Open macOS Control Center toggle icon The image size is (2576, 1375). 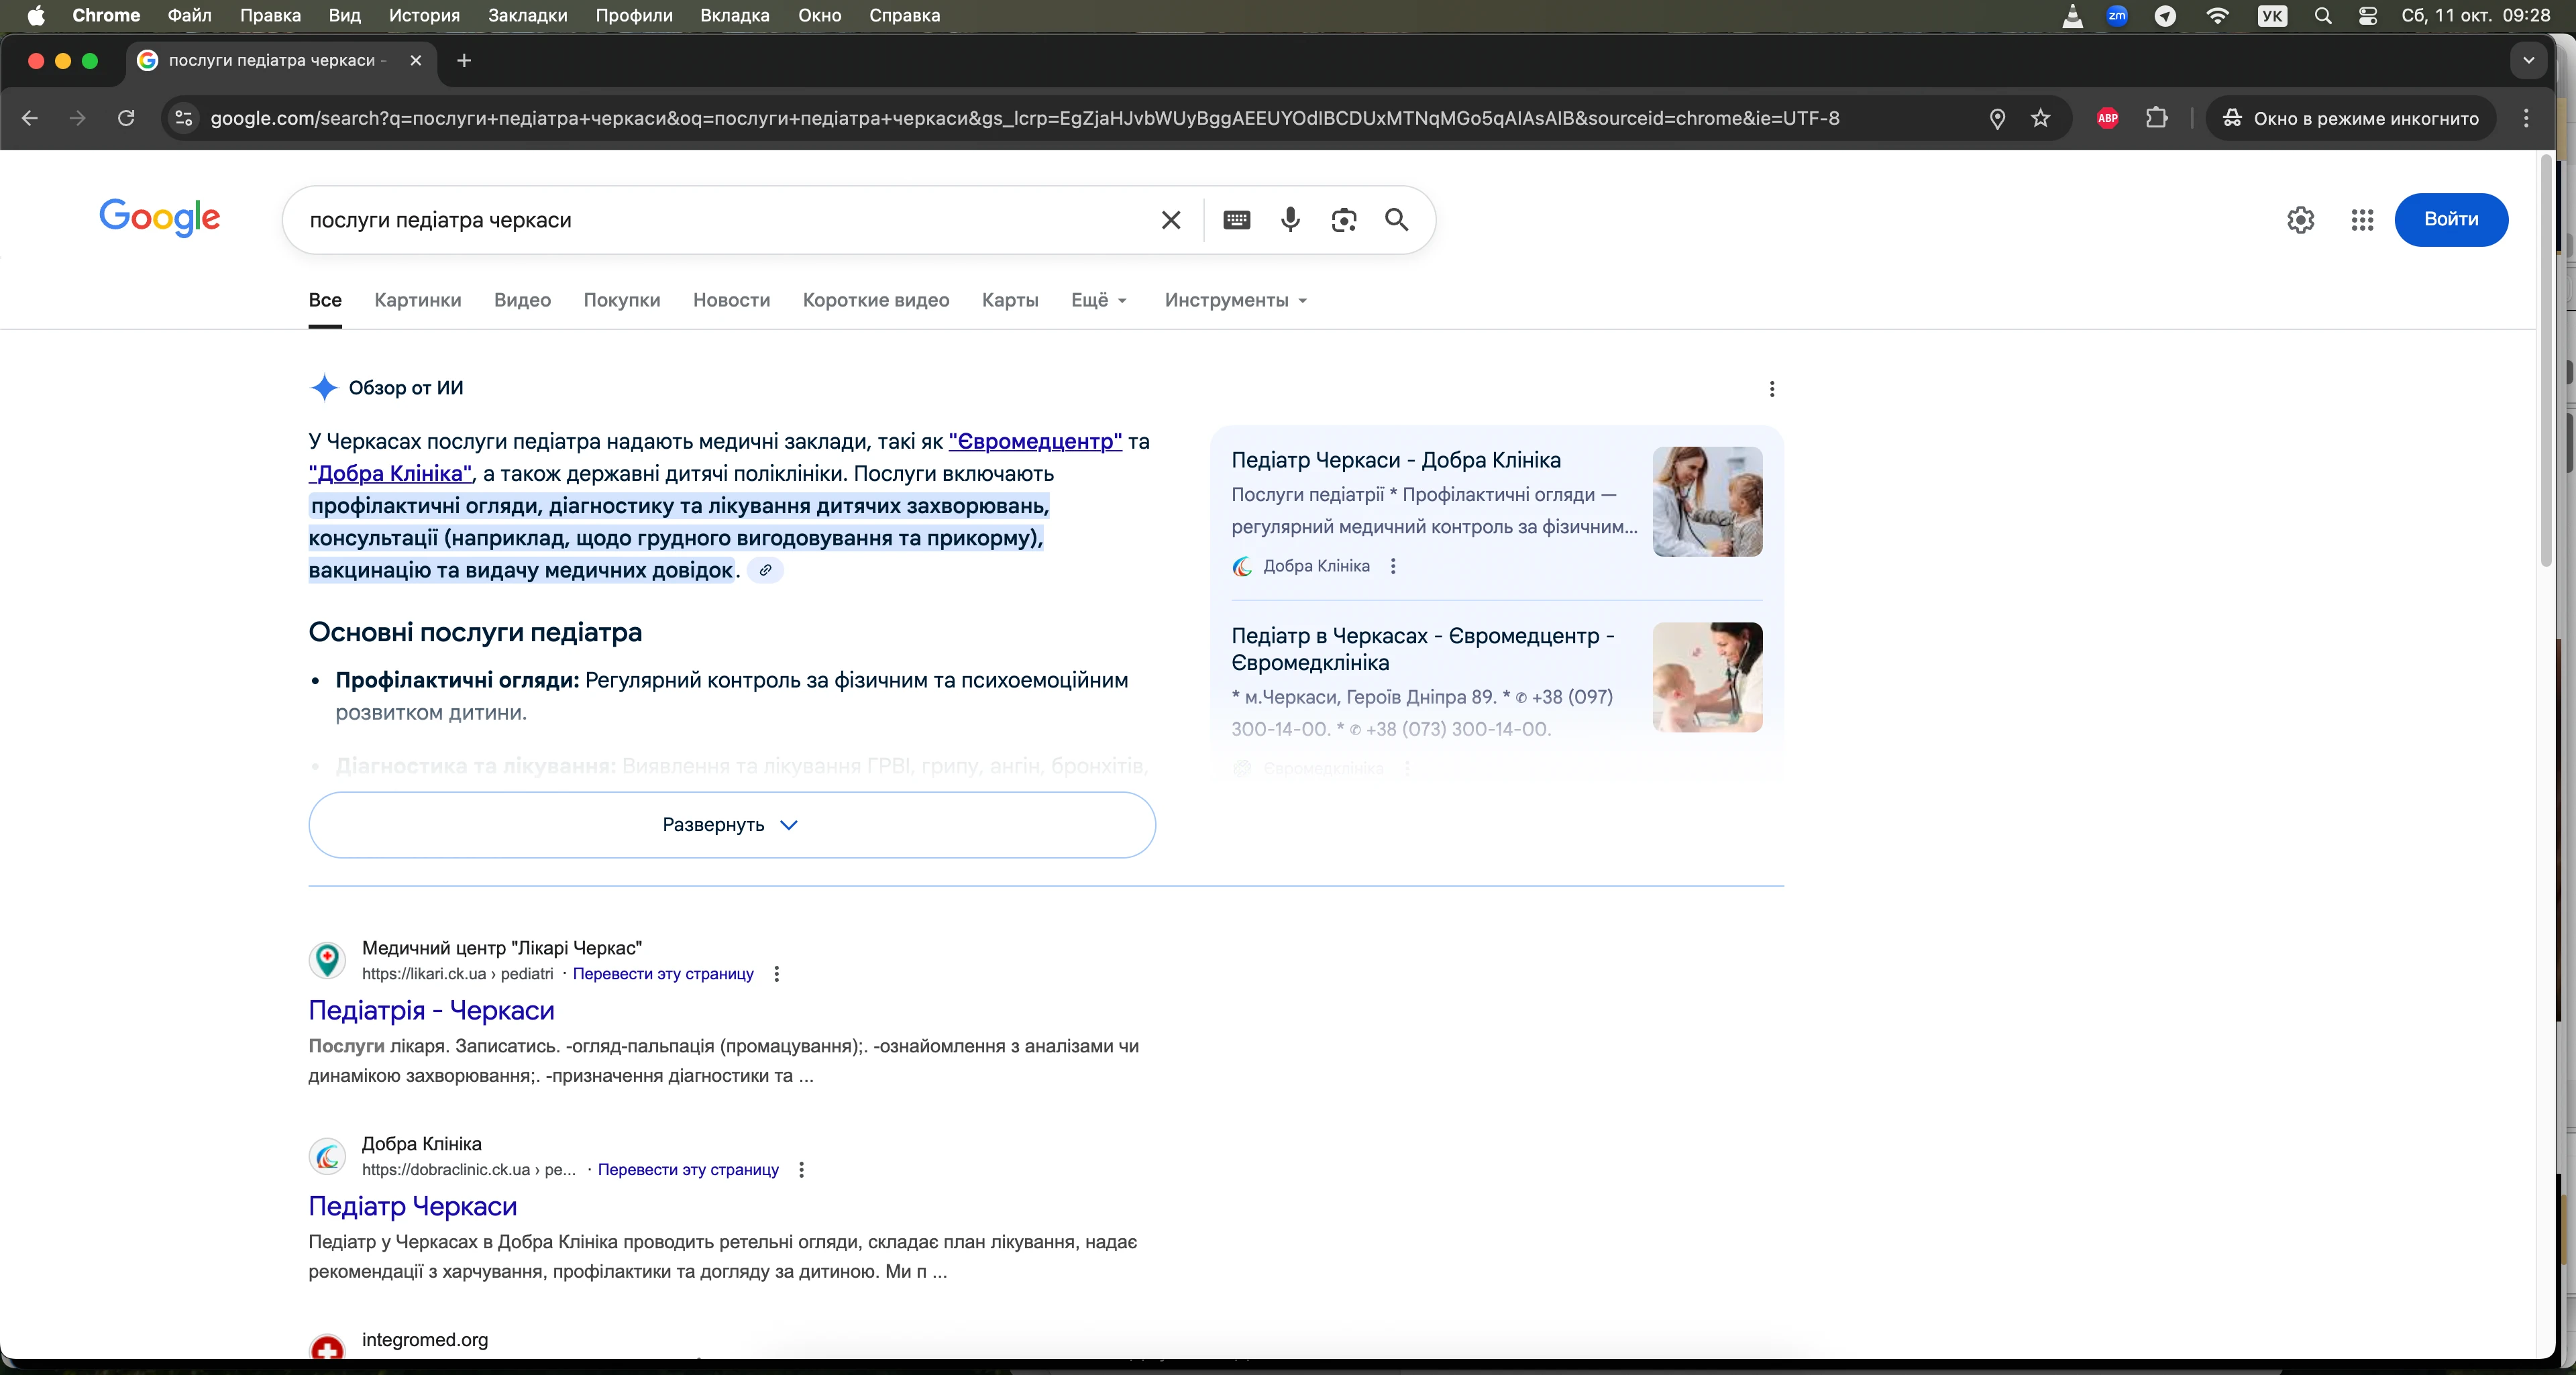pyautogui.click(x=2368, y=16)
